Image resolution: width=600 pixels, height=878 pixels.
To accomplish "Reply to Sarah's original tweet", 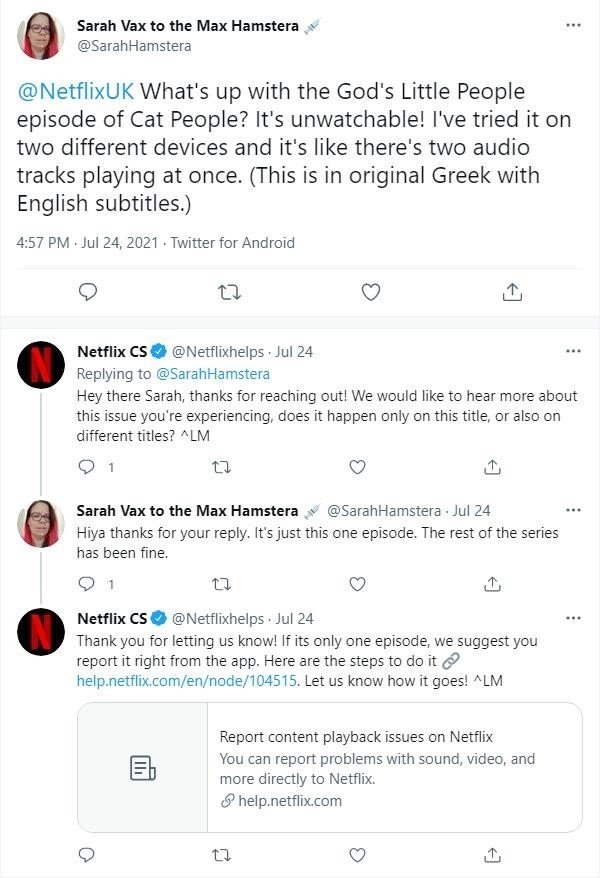I will (x=88, y=292).
